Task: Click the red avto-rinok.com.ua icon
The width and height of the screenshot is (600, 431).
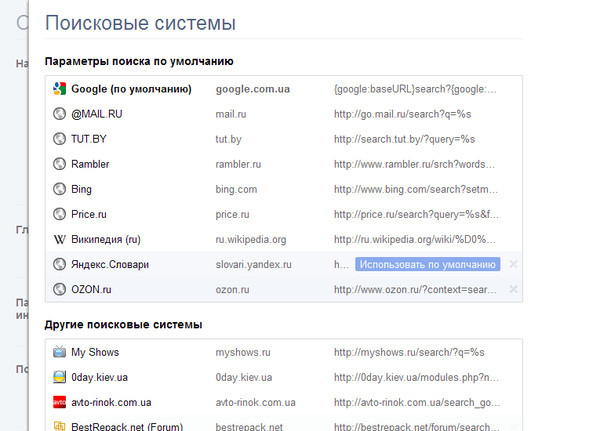Action: pyautogui.click(x=59, y=402)
